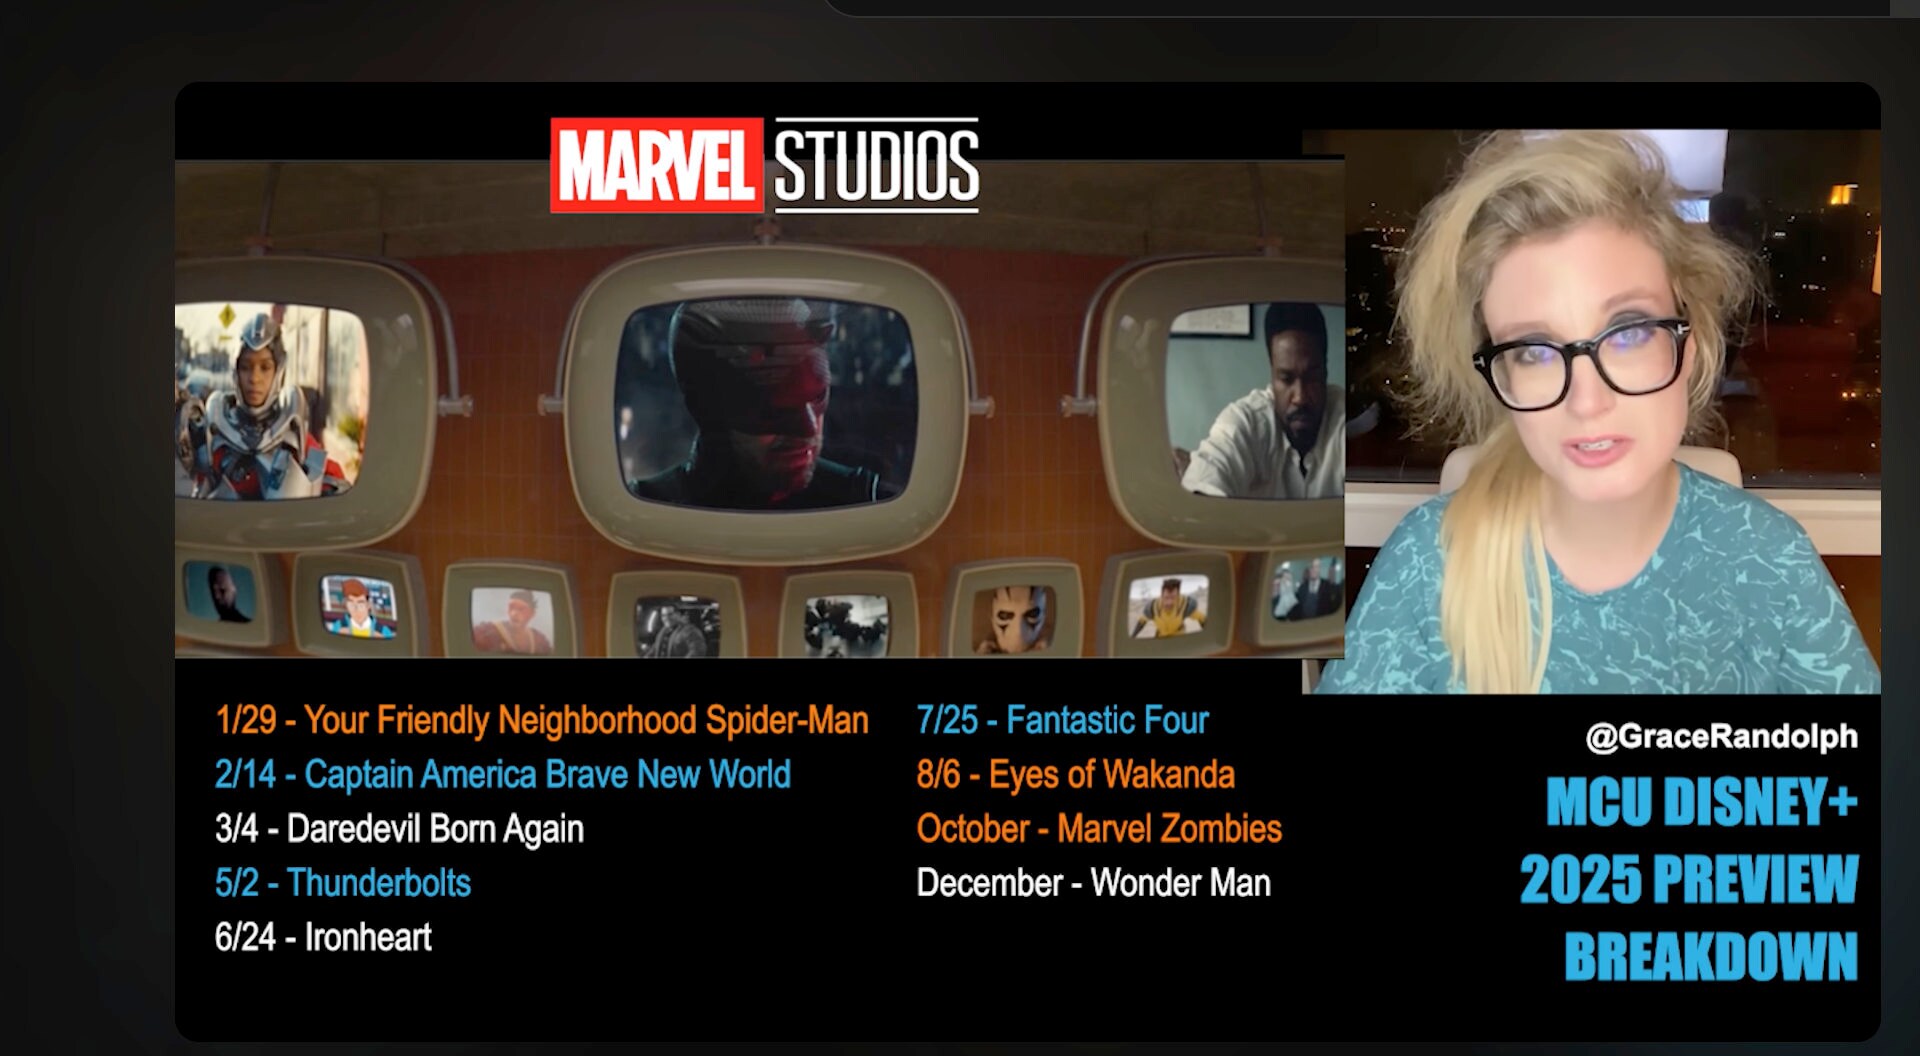1920x1056 pixels.
Task: Click the small TV showing yellow-suited Wolverine
Action: [1167, 606]
